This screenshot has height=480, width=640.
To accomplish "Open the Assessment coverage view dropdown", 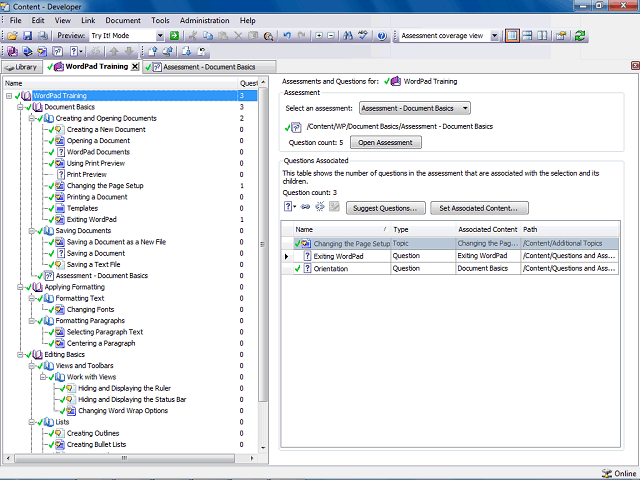I will point(494,36).
